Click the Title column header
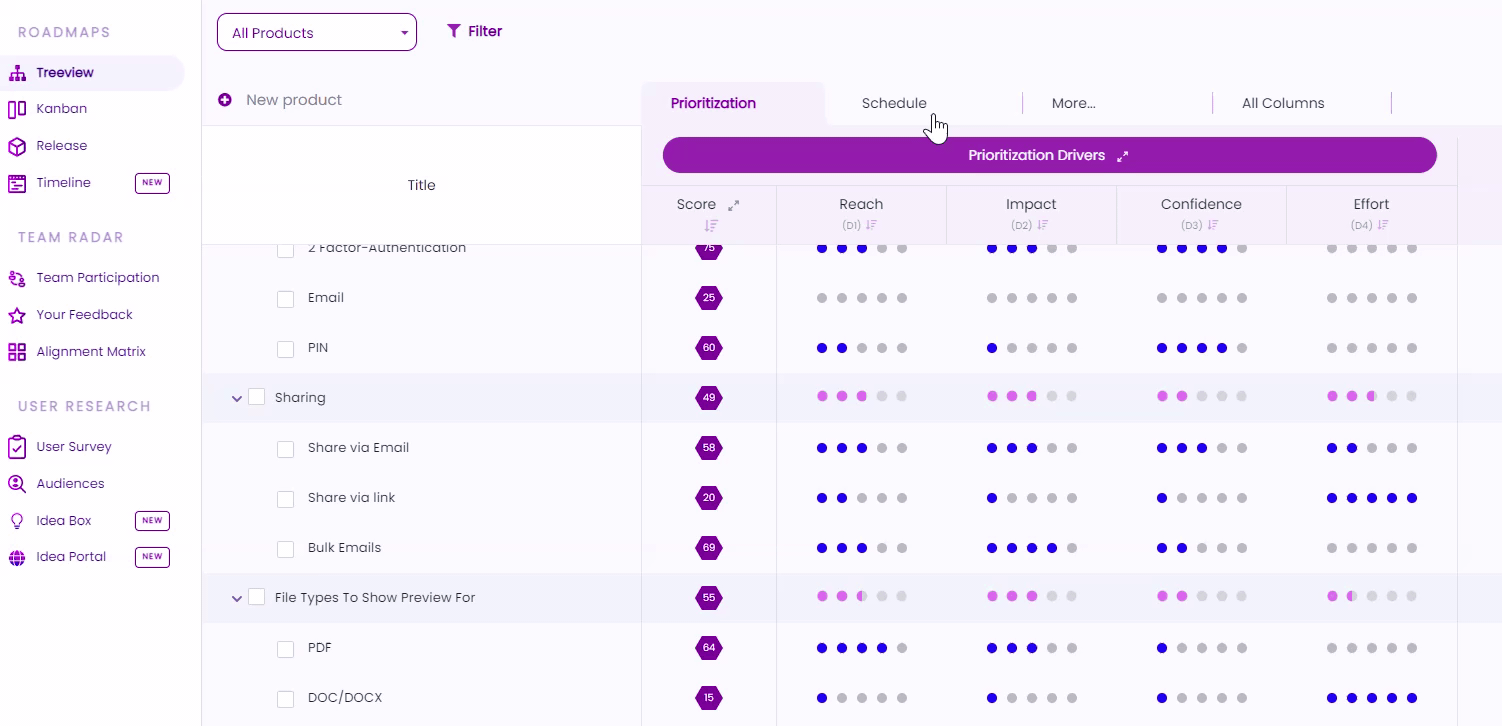Image resolution: width=1502 pixels, height=726 pixels. pyautogui.click(x=422, y=185)
